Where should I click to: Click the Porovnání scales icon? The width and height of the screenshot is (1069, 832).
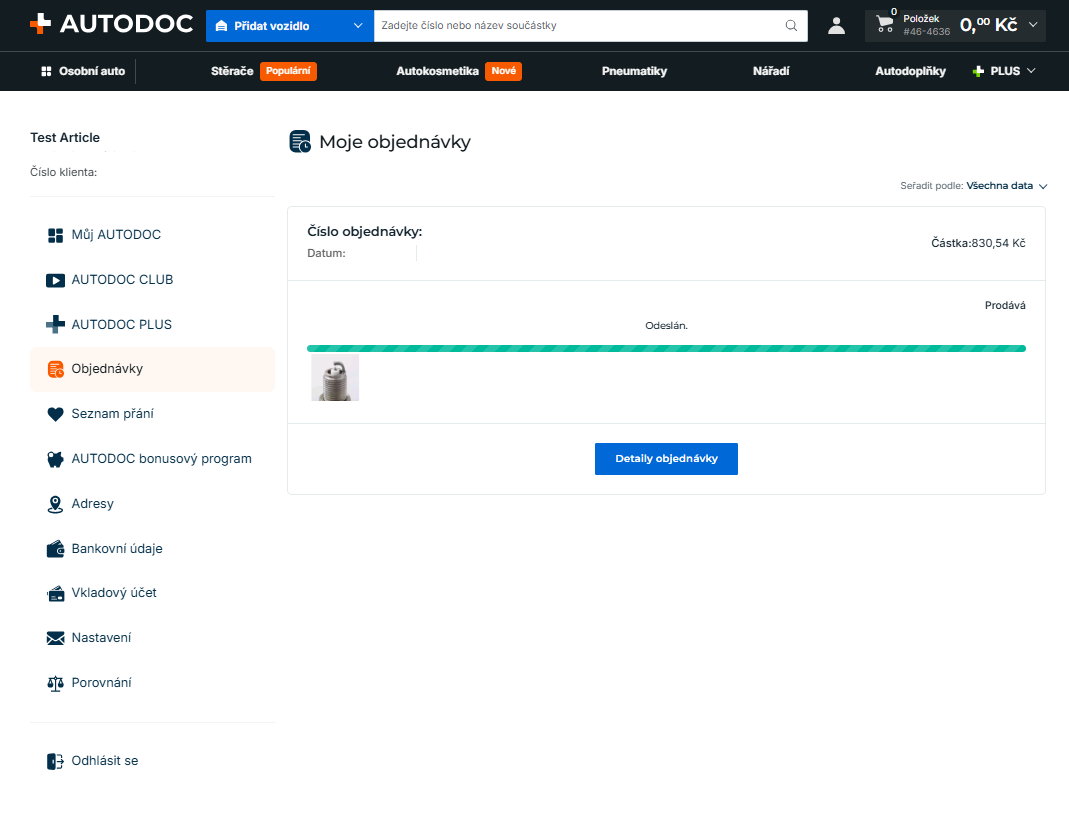pyautogui.click(x=55, y=683)
